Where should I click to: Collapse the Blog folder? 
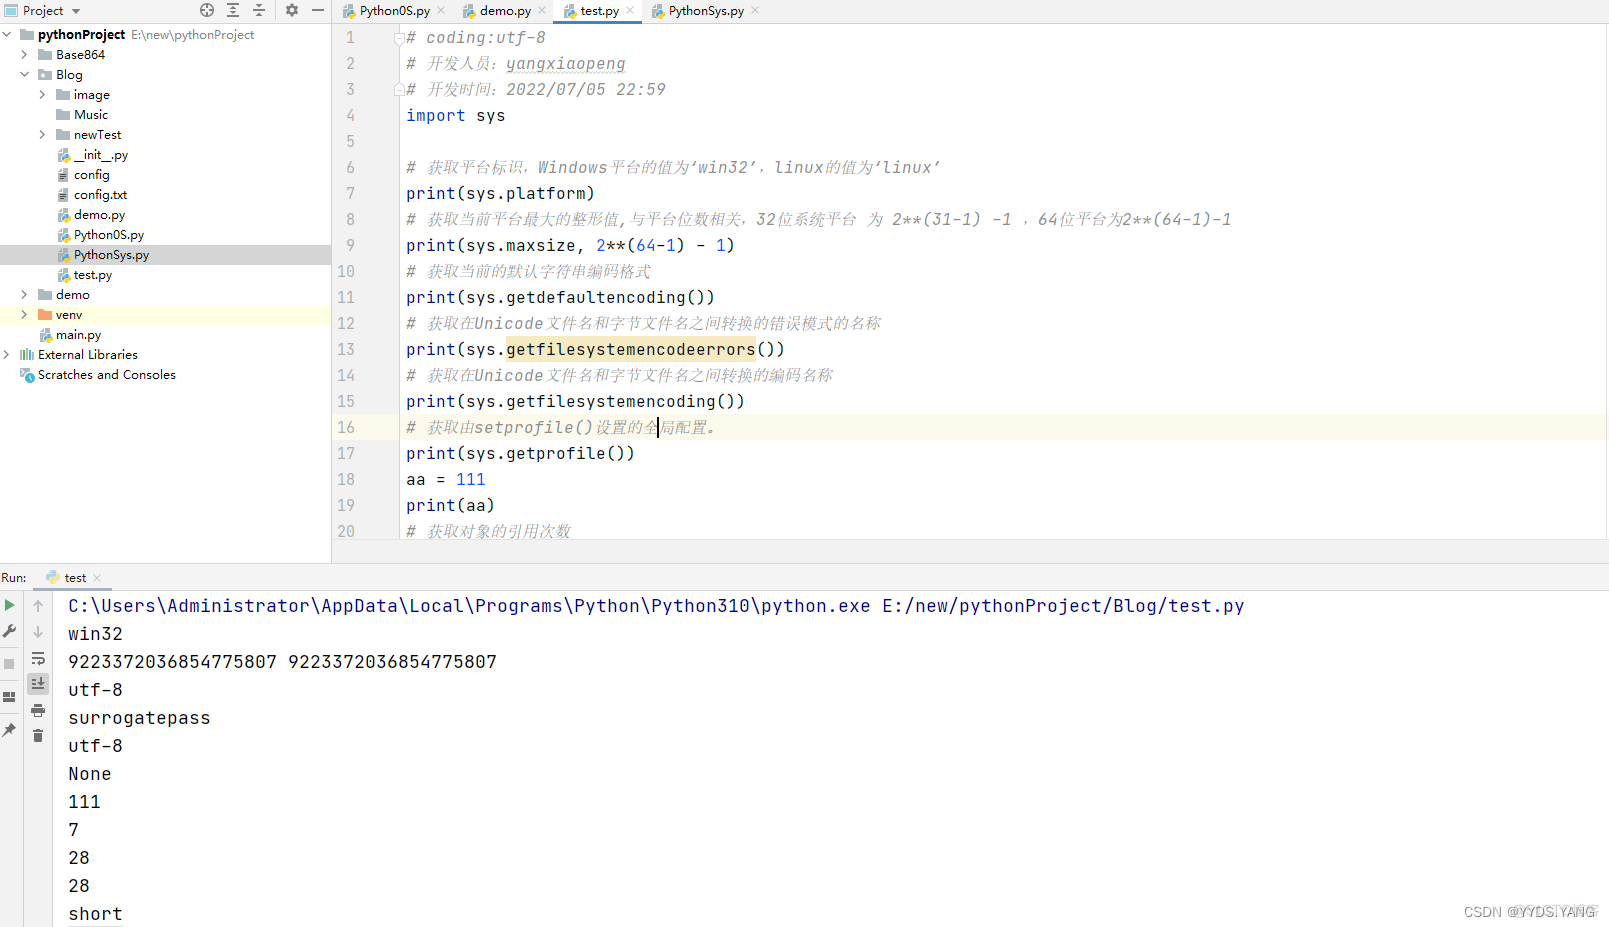point(25,74)
